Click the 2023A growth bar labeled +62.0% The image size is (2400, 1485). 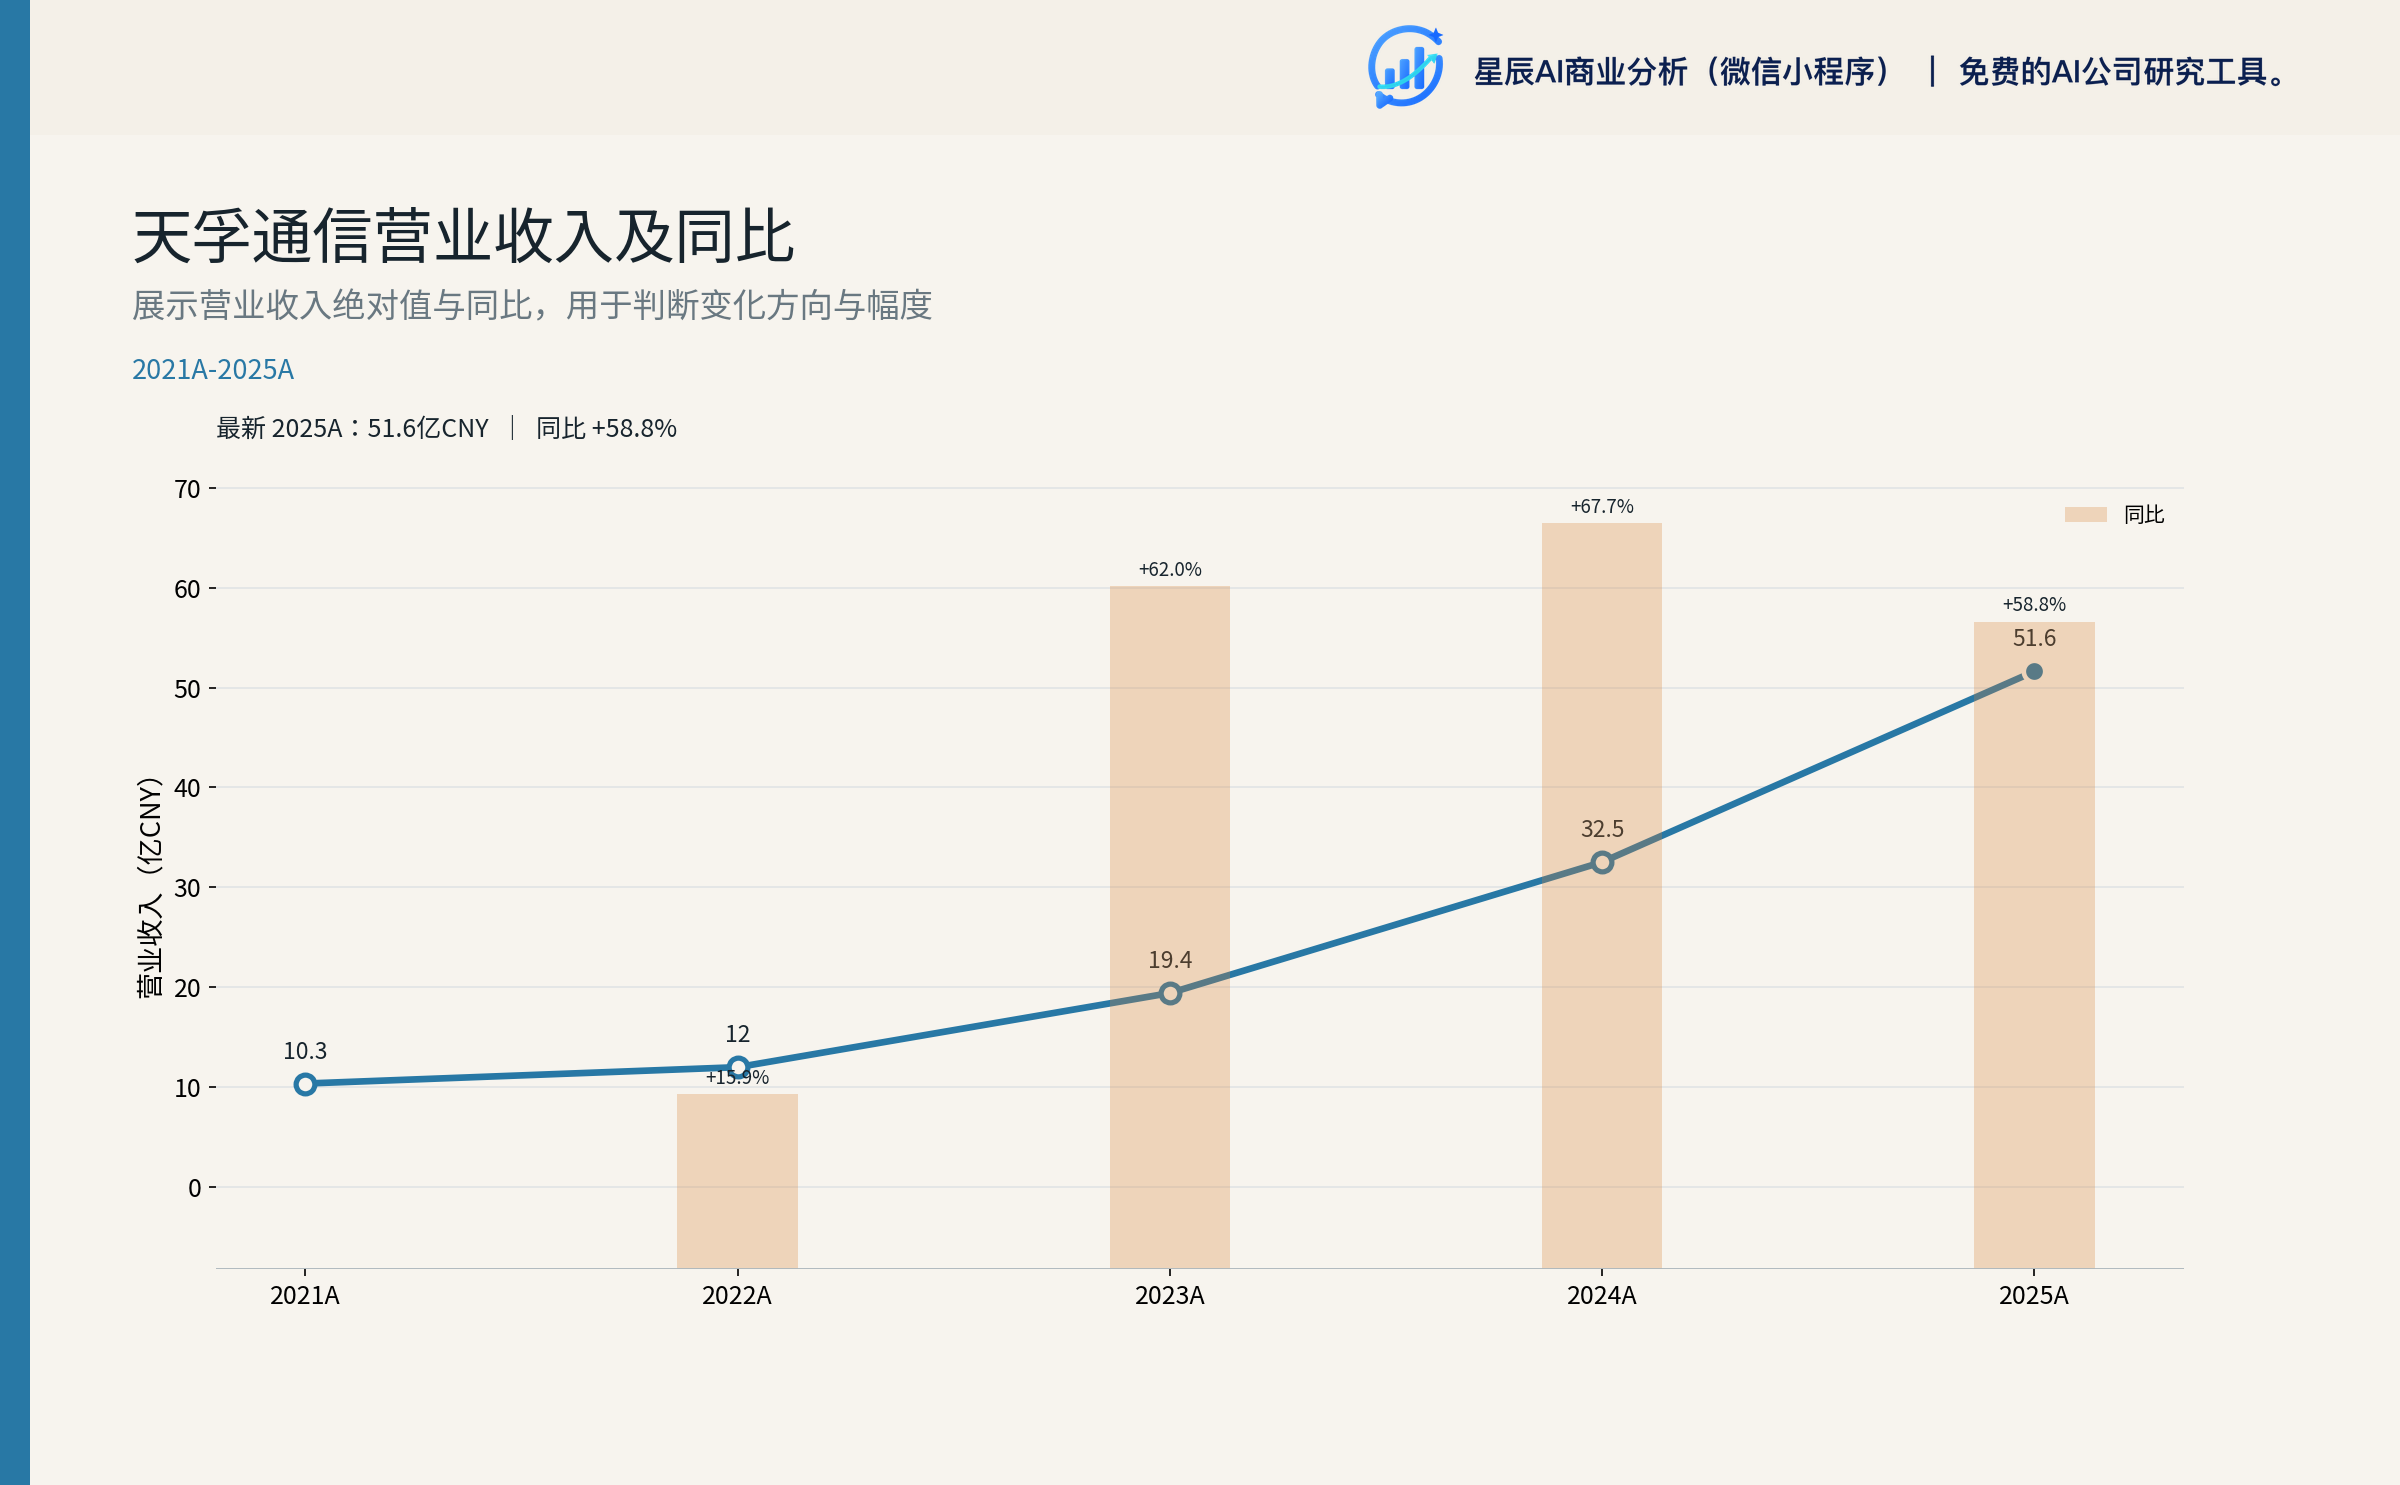(1170, 927)
